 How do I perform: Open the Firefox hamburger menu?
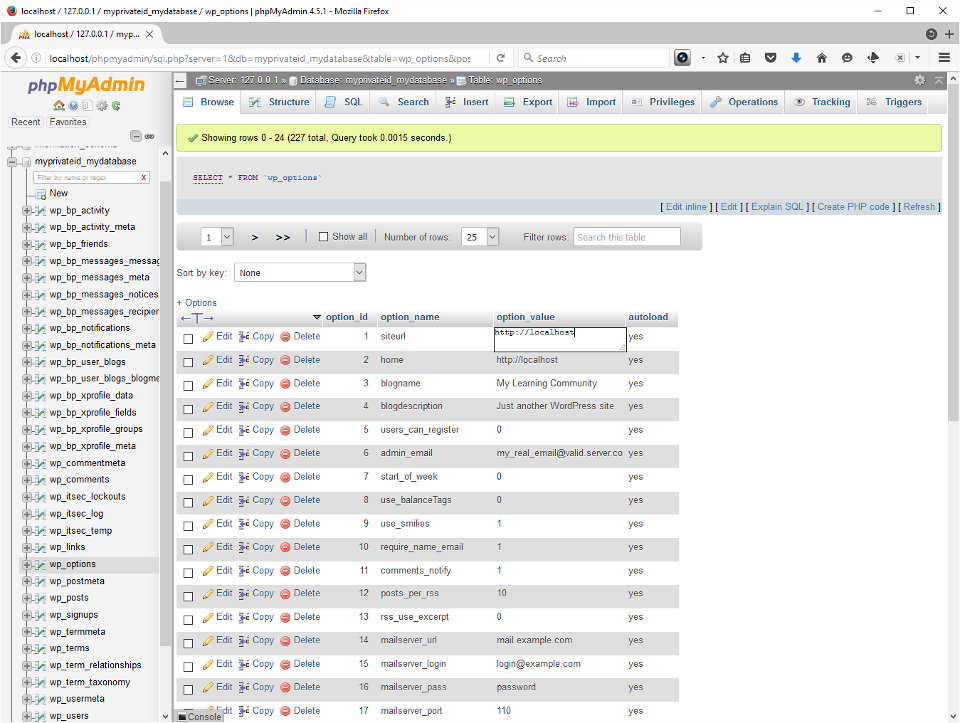944,58
